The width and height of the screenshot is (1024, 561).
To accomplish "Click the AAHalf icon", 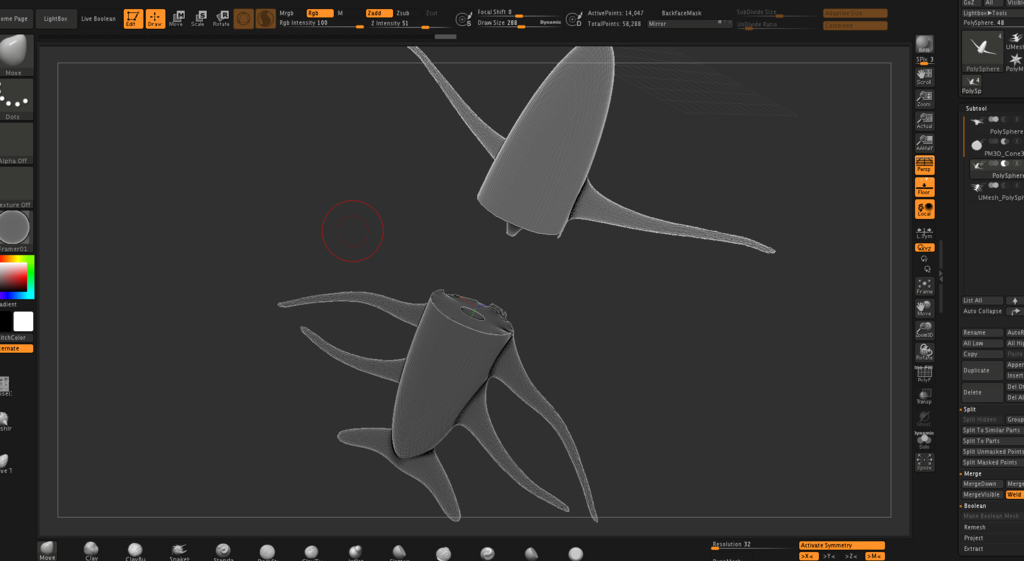I will 924,142.
